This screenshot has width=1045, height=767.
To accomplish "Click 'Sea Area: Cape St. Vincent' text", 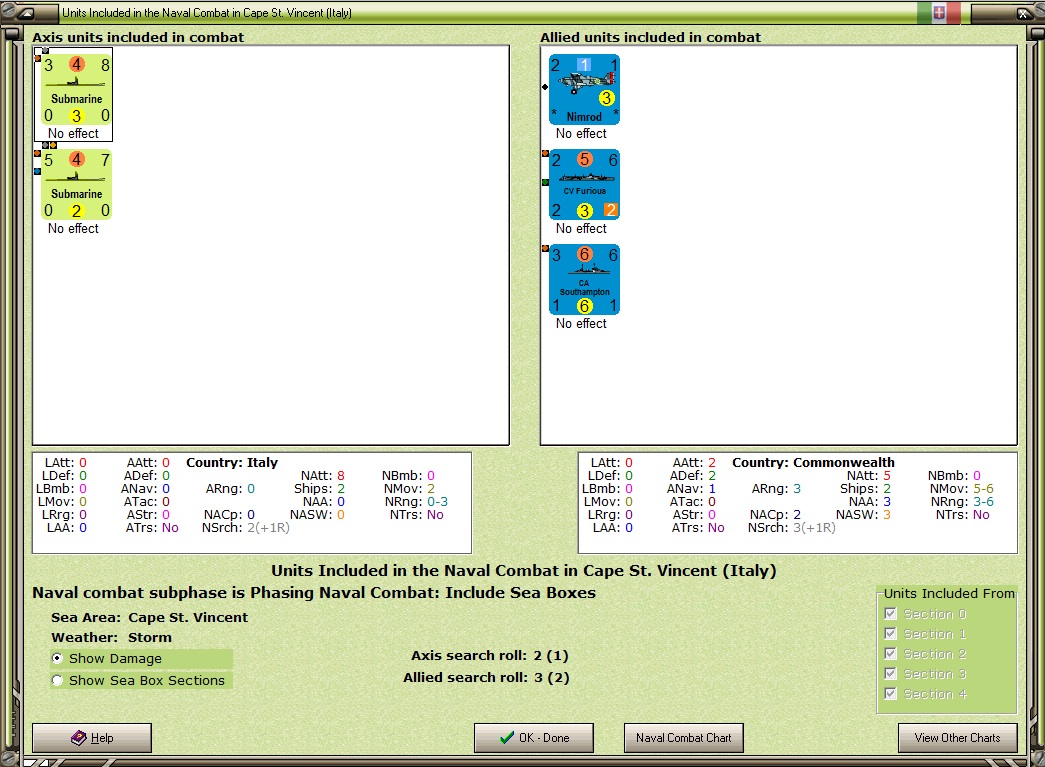I will [149, 618].
